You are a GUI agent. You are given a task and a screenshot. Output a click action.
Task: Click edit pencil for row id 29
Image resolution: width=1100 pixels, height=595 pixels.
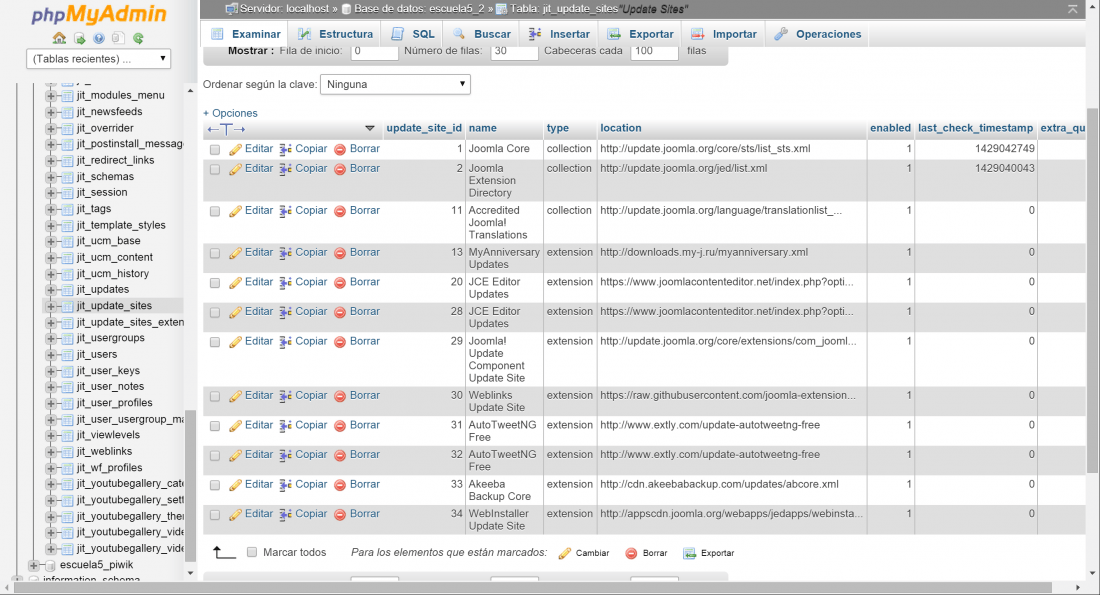pos(236,342)
